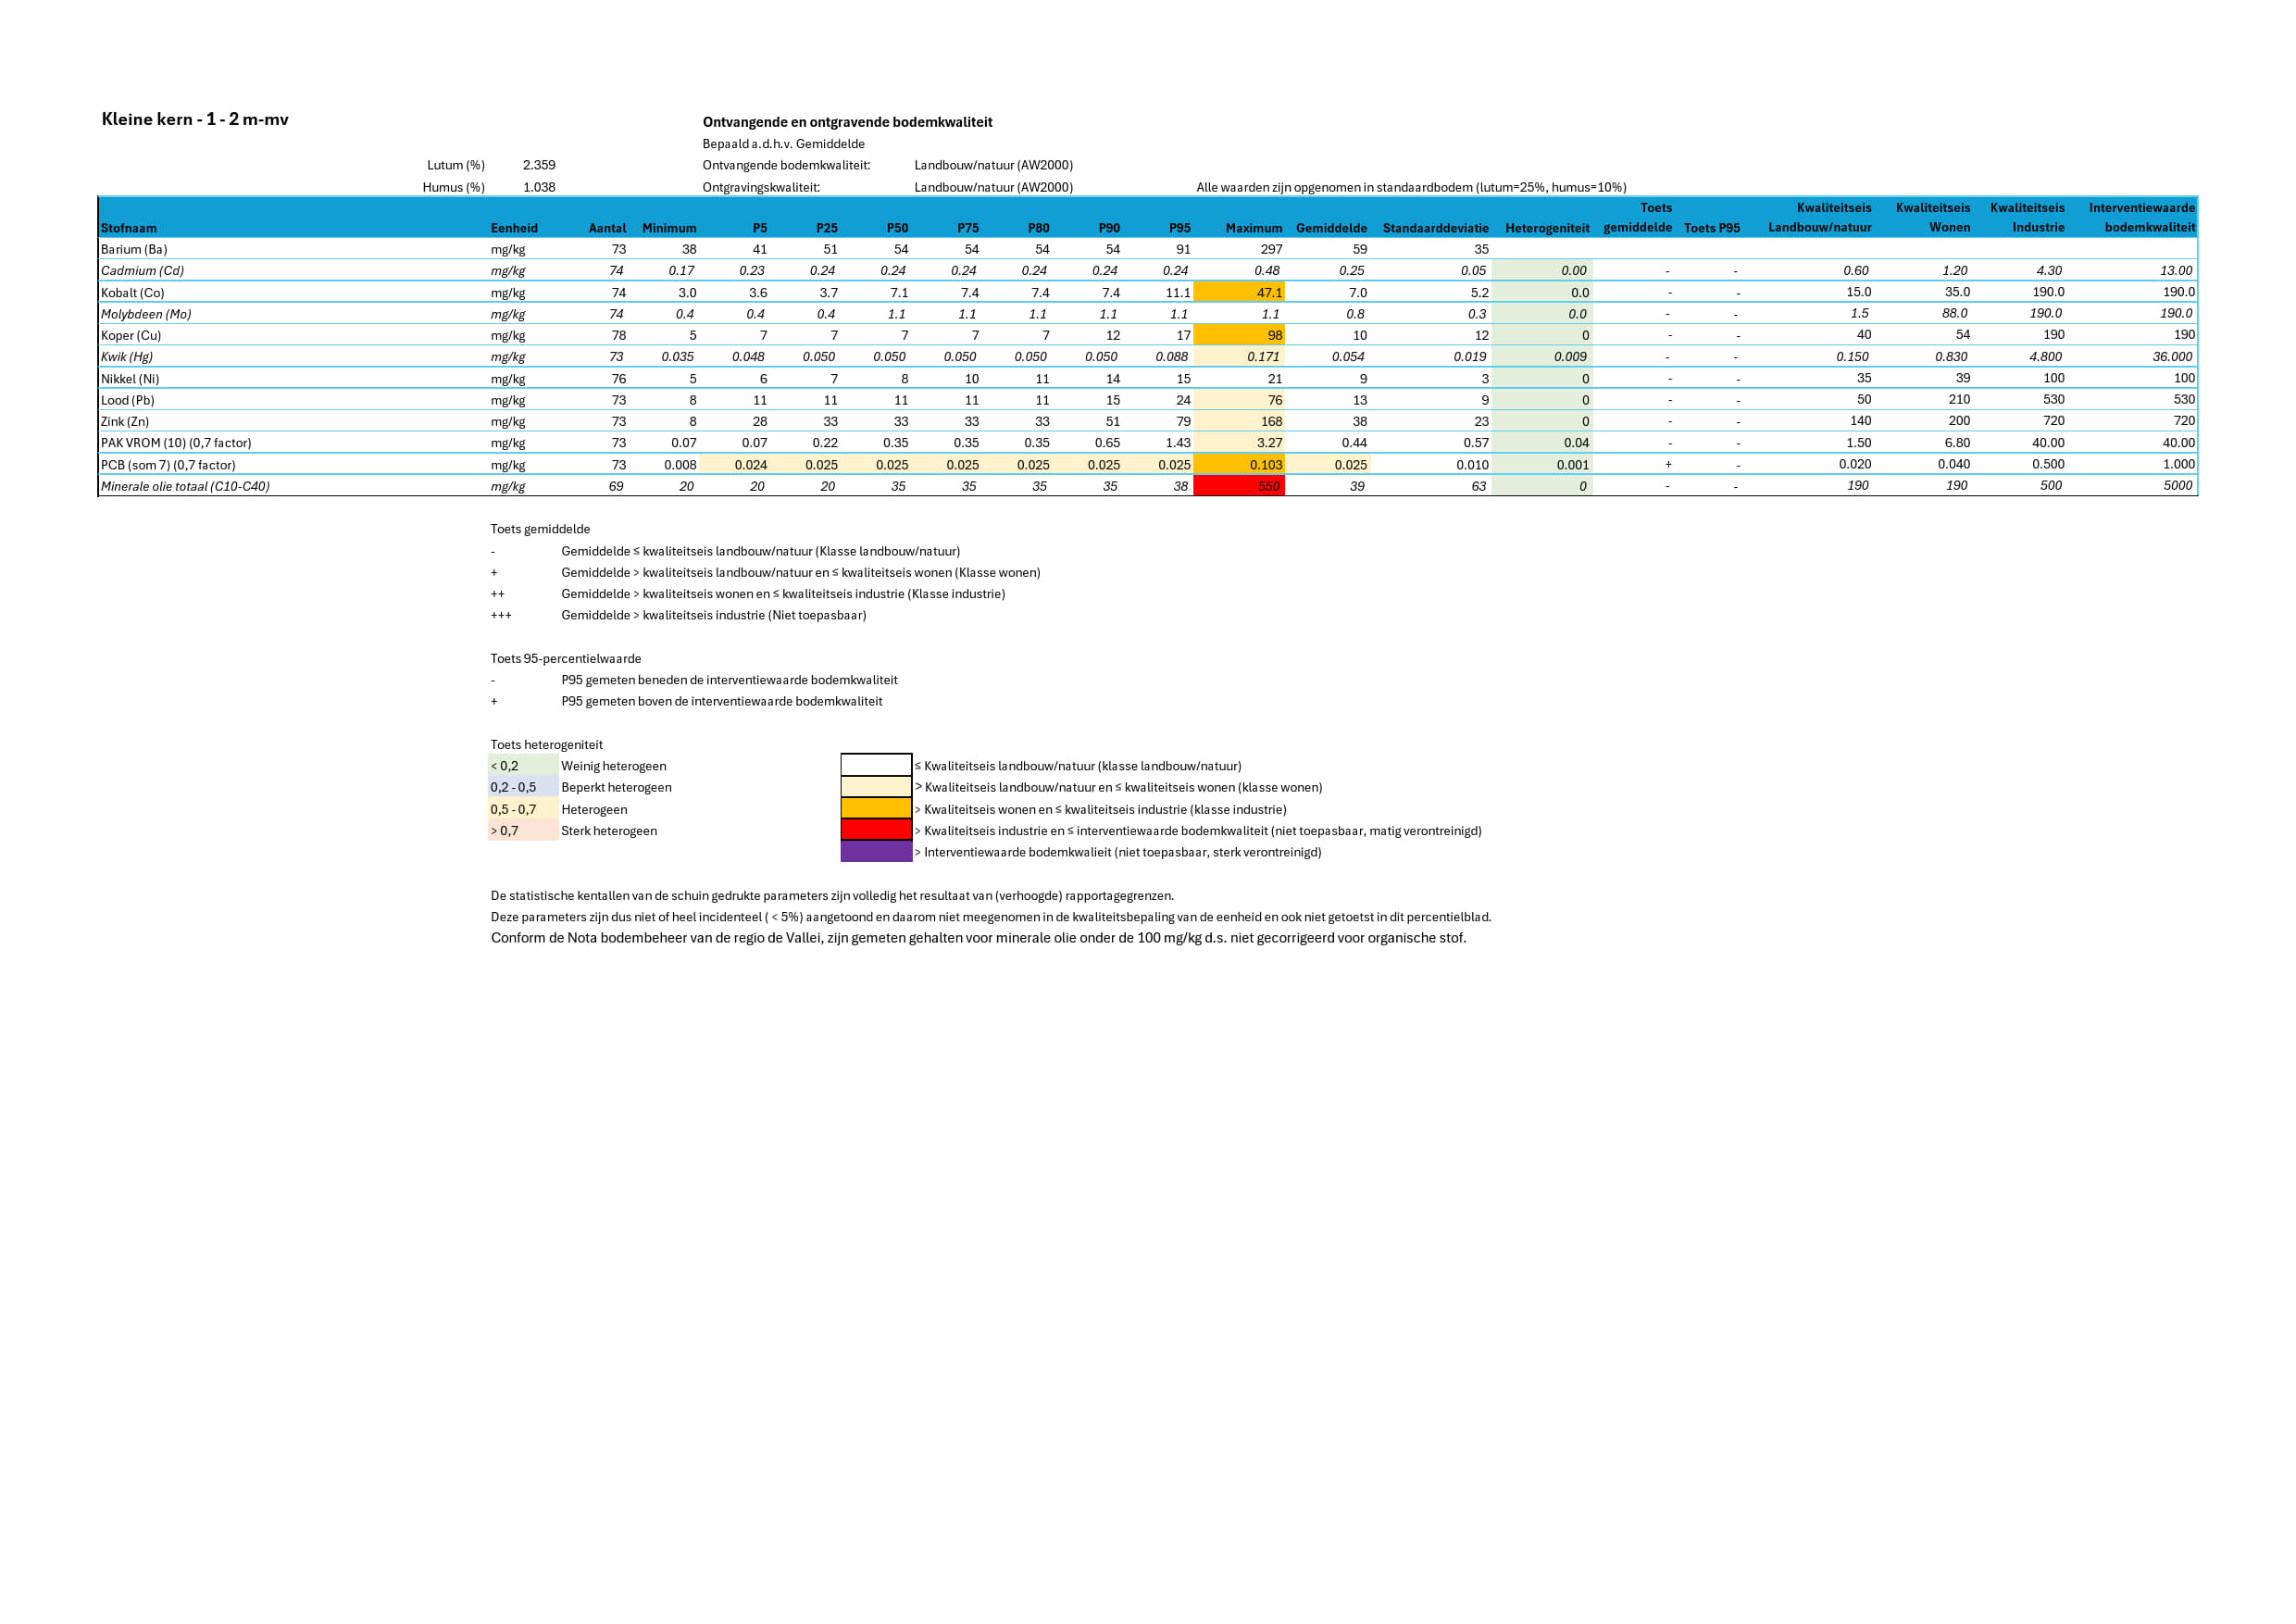Select the Kobalt maximum value 47.1
2296x1624 pixels.
(1268, 293)
